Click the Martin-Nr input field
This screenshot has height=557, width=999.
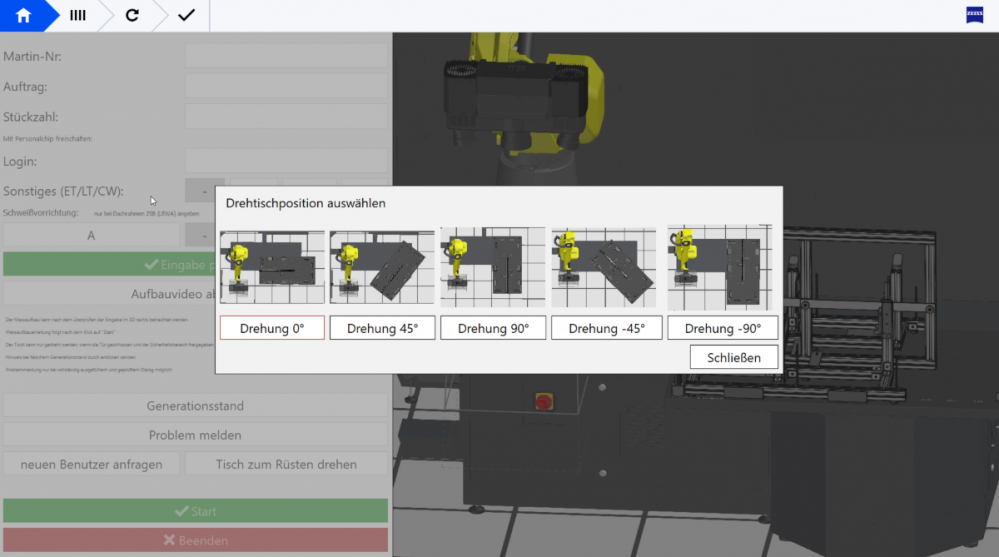(x=286, y=56)
